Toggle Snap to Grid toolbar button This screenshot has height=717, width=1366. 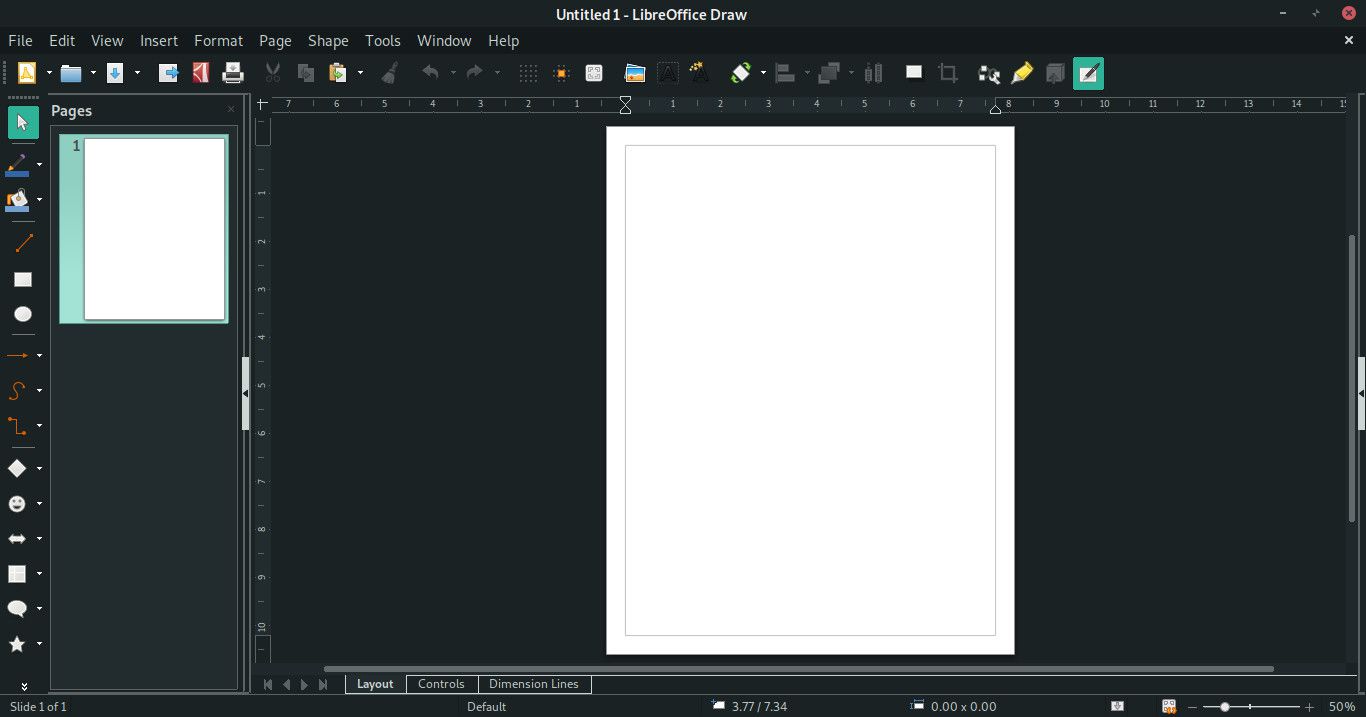[x=561, y=73]
